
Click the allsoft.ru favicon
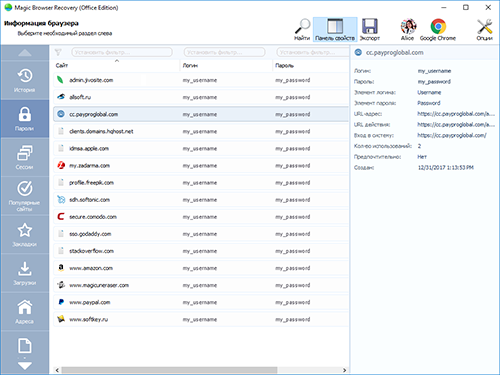[61, 97]
